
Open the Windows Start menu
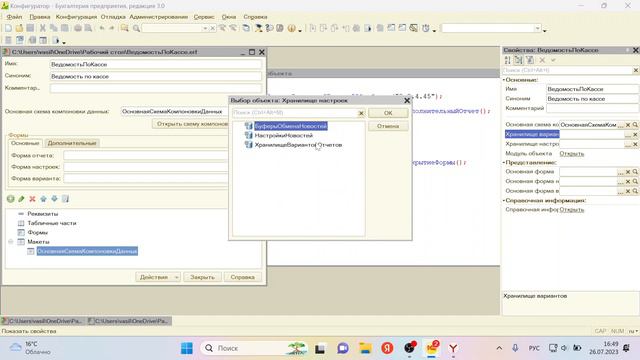pos(187,348)
